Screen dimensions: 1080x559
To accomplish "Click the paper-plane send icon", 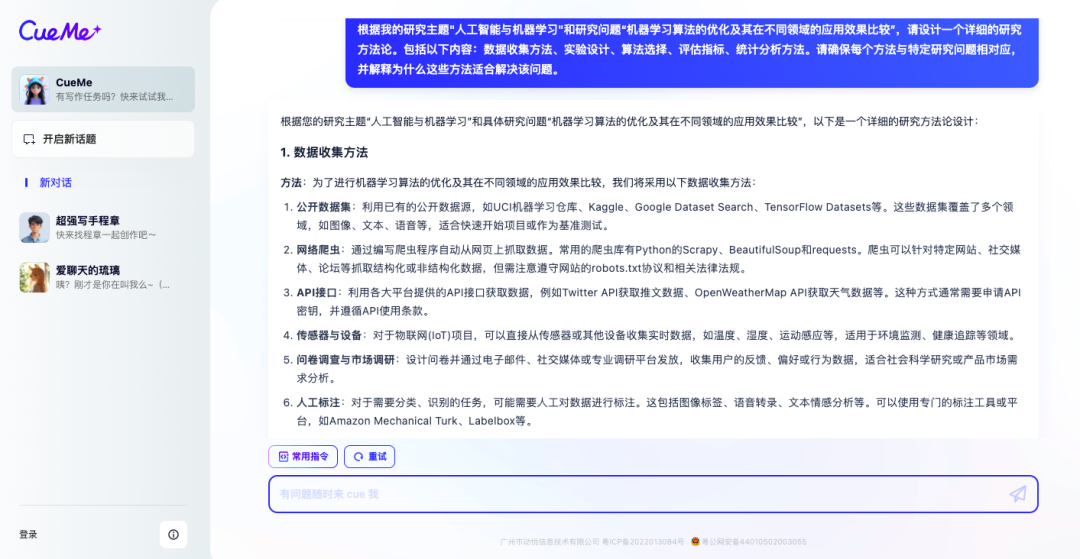I will 1018,494.
